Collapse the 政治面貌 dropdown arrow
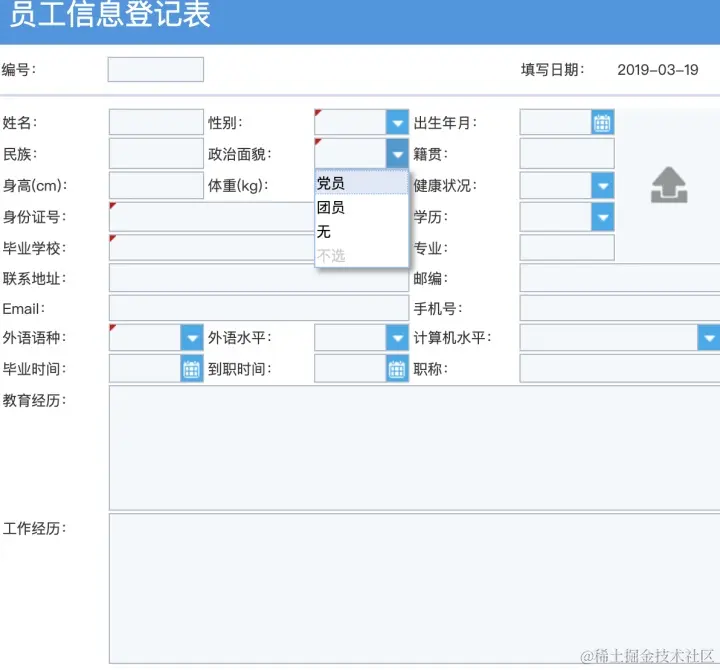 pos(397,154)
